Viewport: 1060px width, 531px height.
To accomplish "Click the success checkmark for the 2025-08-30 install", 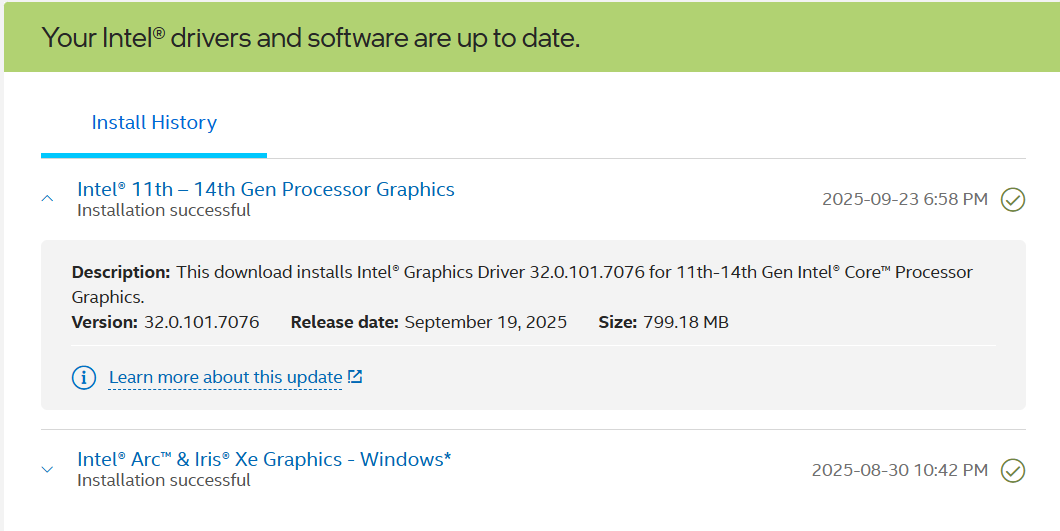I will [1013, 469].
